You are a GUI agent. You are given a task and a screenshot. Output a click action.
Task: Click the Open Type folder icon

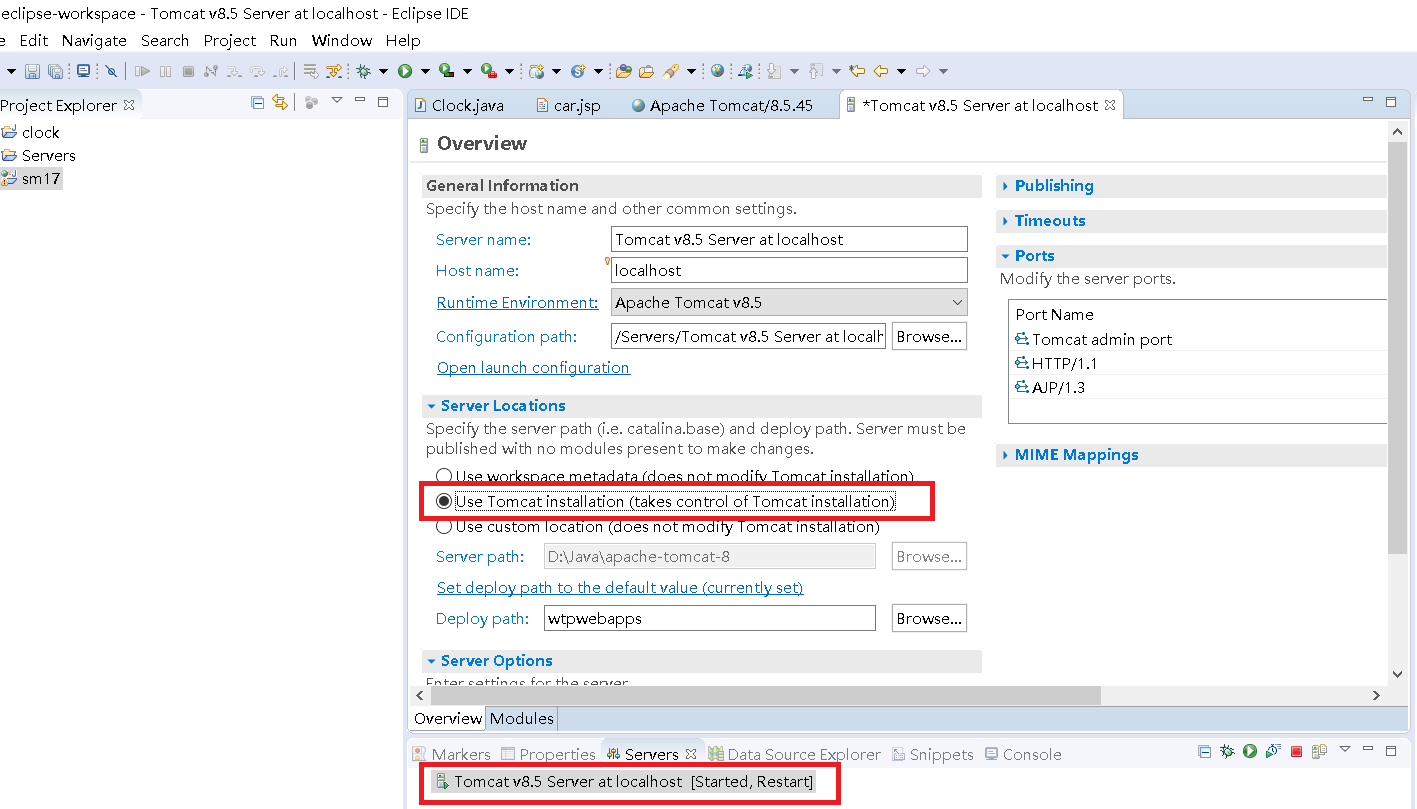pos(623,71)
